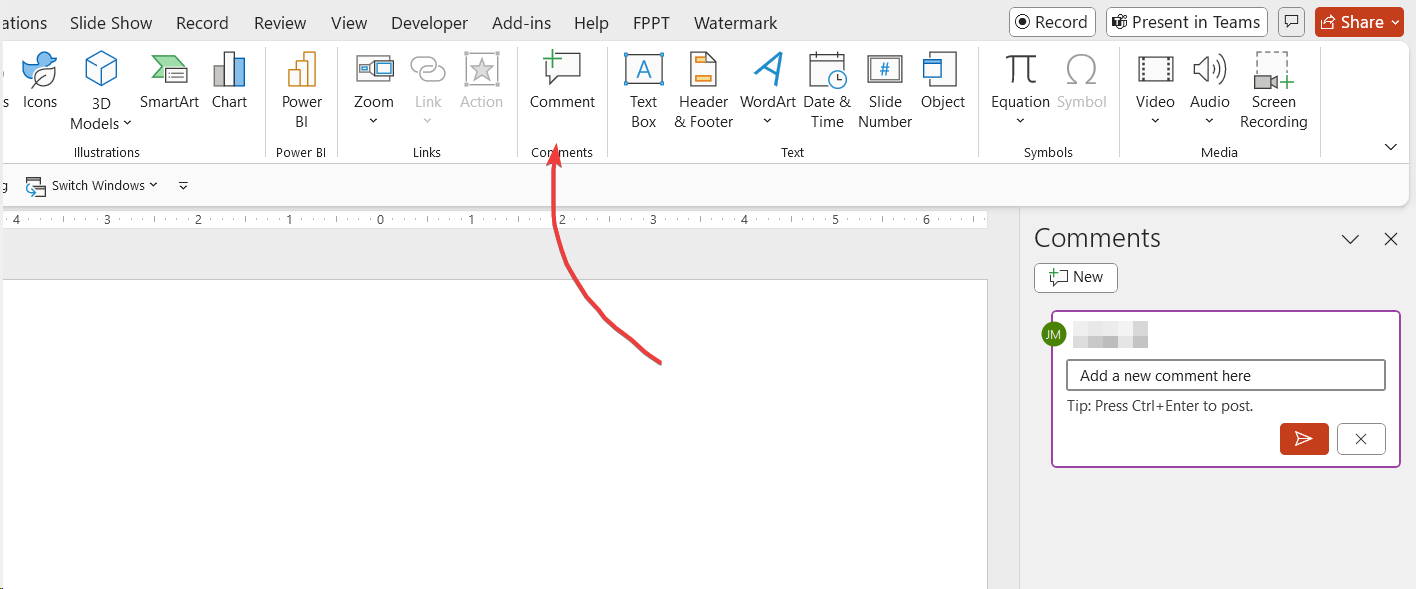
Task: Expand the Audio dropdown arrow
Action: click(1209, 122)
